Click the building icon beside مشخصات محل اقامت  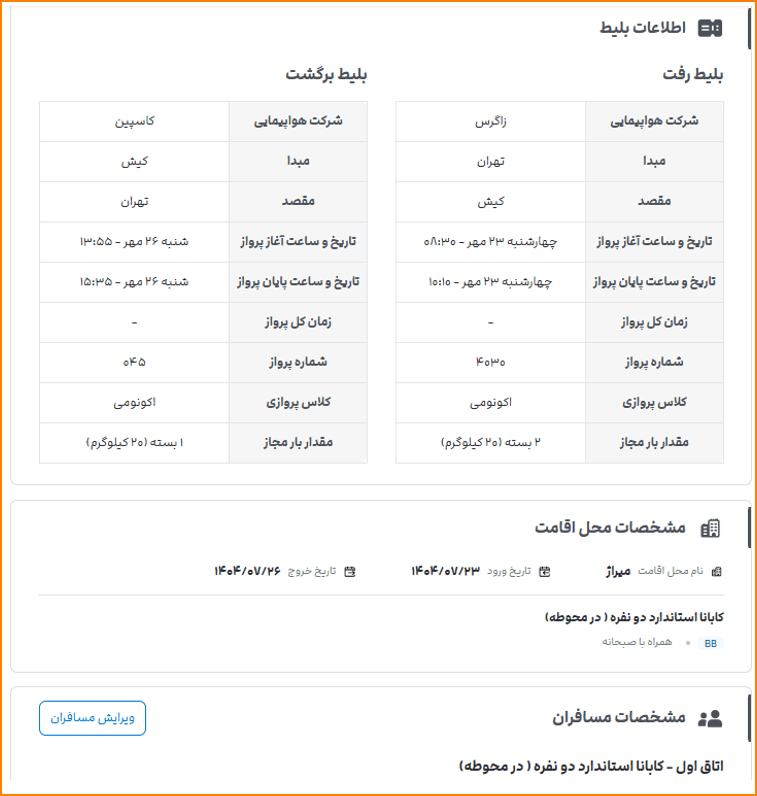coord(710,527)
